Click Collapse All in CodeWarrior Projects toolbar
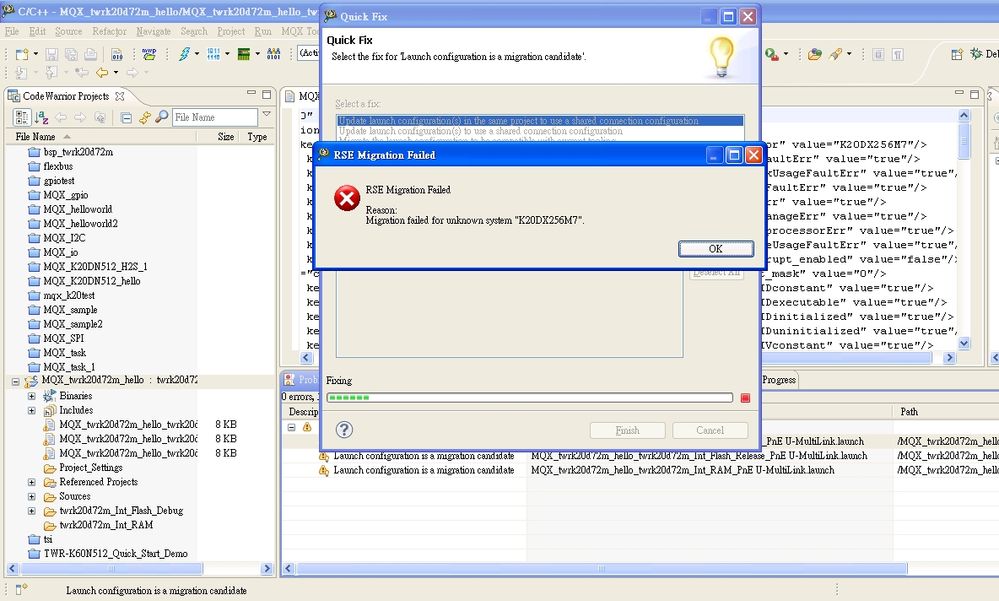Screen dimensions: 999x601 pyautogui.click(x=126, y=117)
